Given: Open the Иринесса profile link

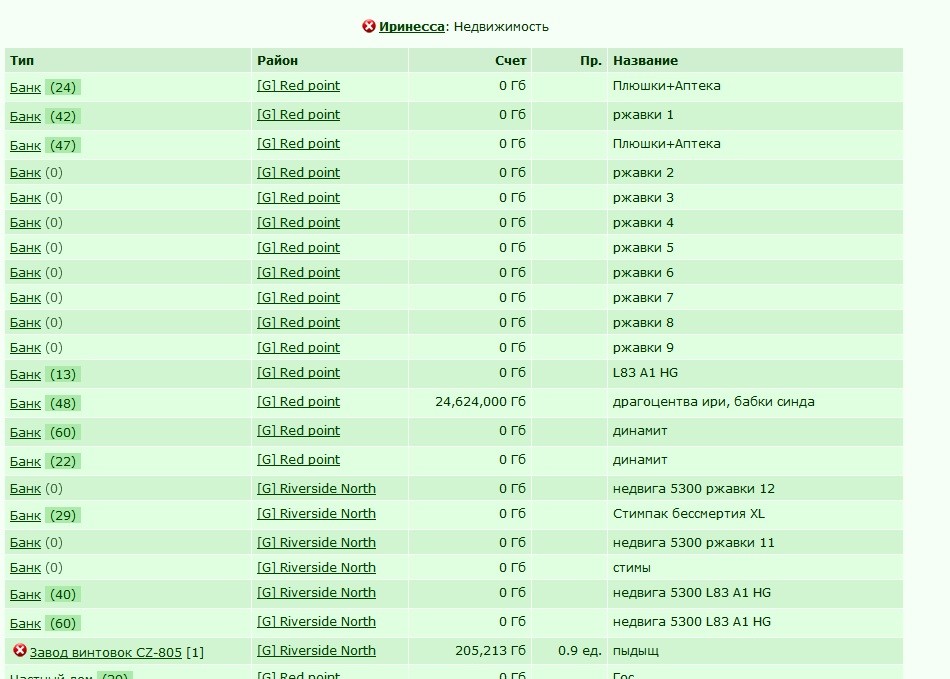Looking at the screenshot, I should pos(411,27).
